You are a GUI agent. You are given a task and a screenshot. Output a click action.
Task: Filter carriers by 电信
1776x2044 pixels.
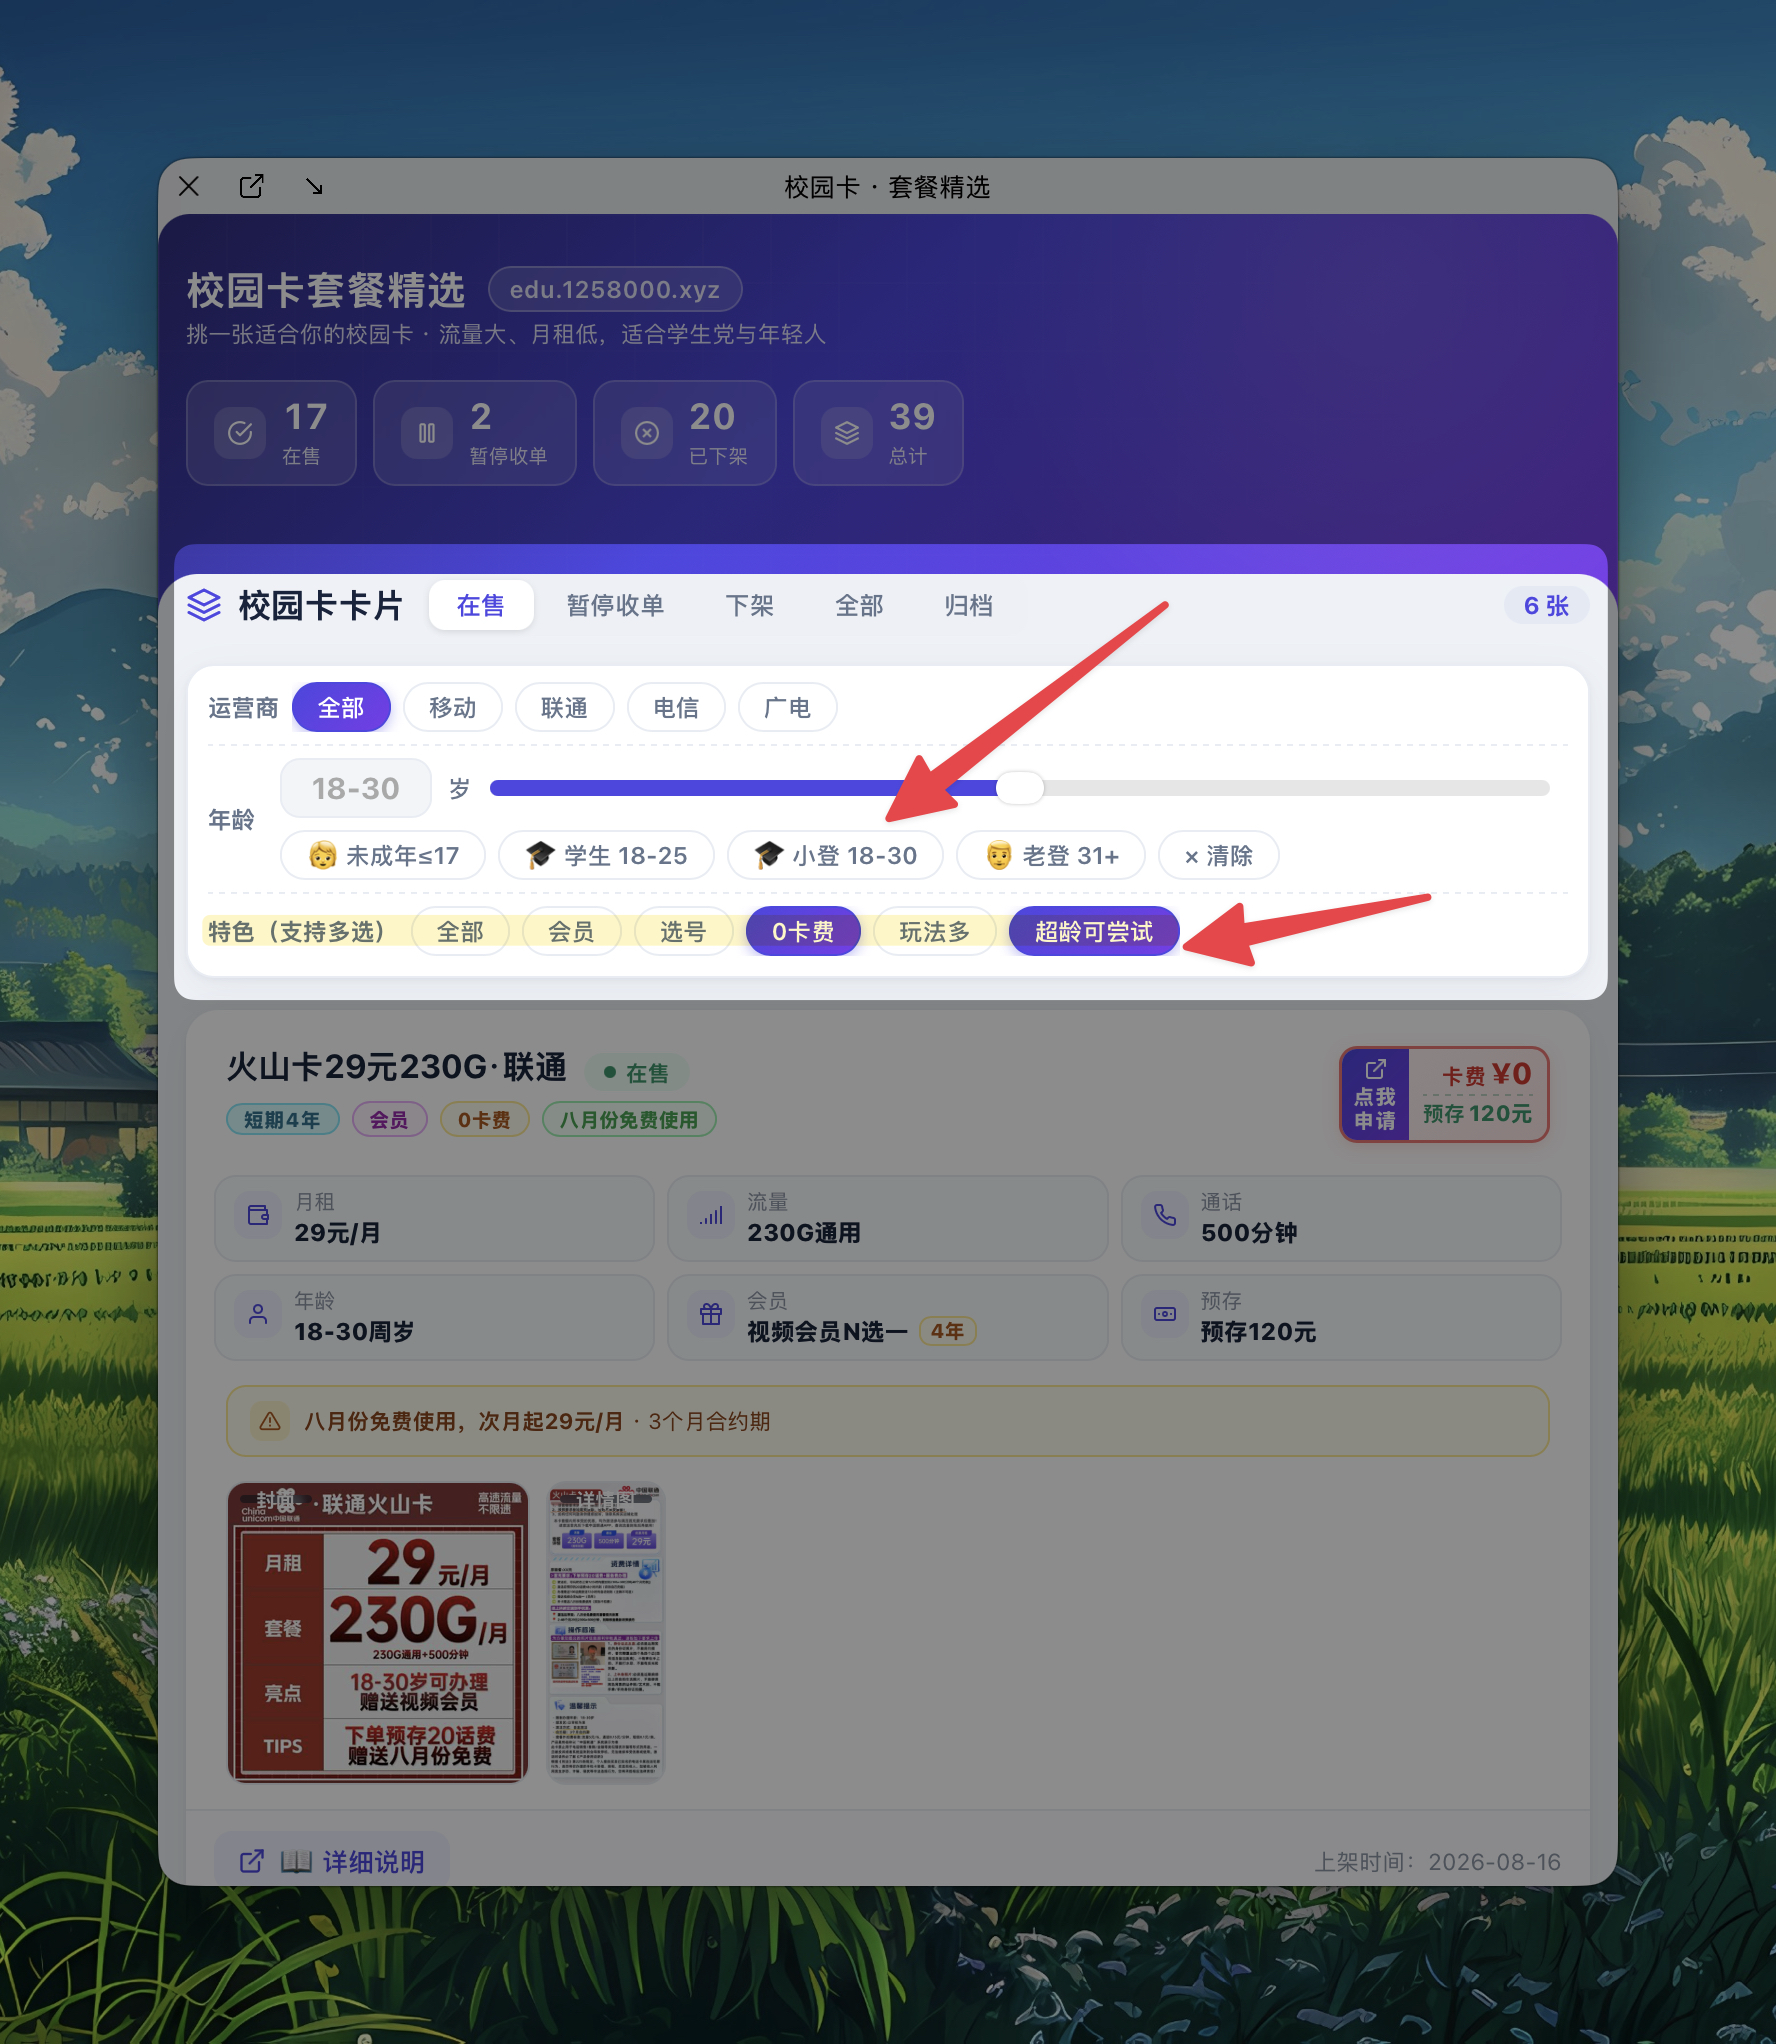[676, 708]
